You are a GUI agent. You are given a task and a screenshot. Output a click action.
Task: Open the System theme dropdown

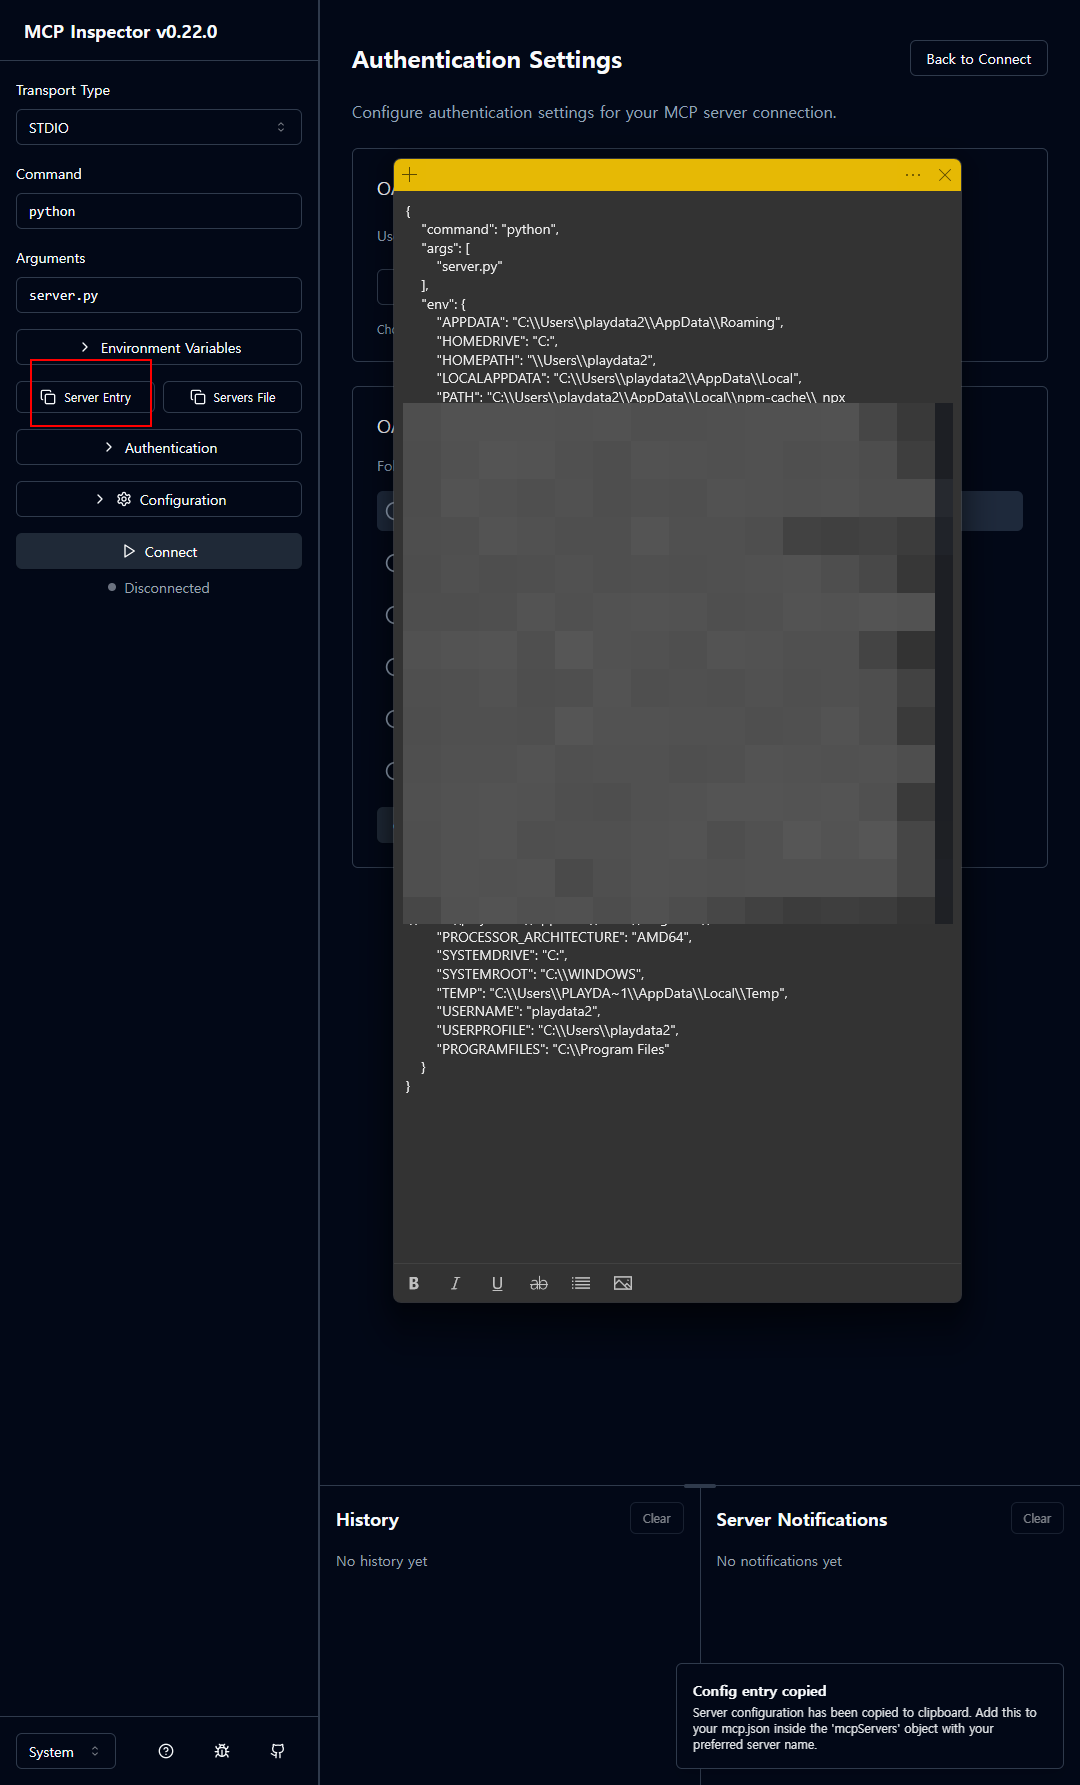pos(66,1751)
